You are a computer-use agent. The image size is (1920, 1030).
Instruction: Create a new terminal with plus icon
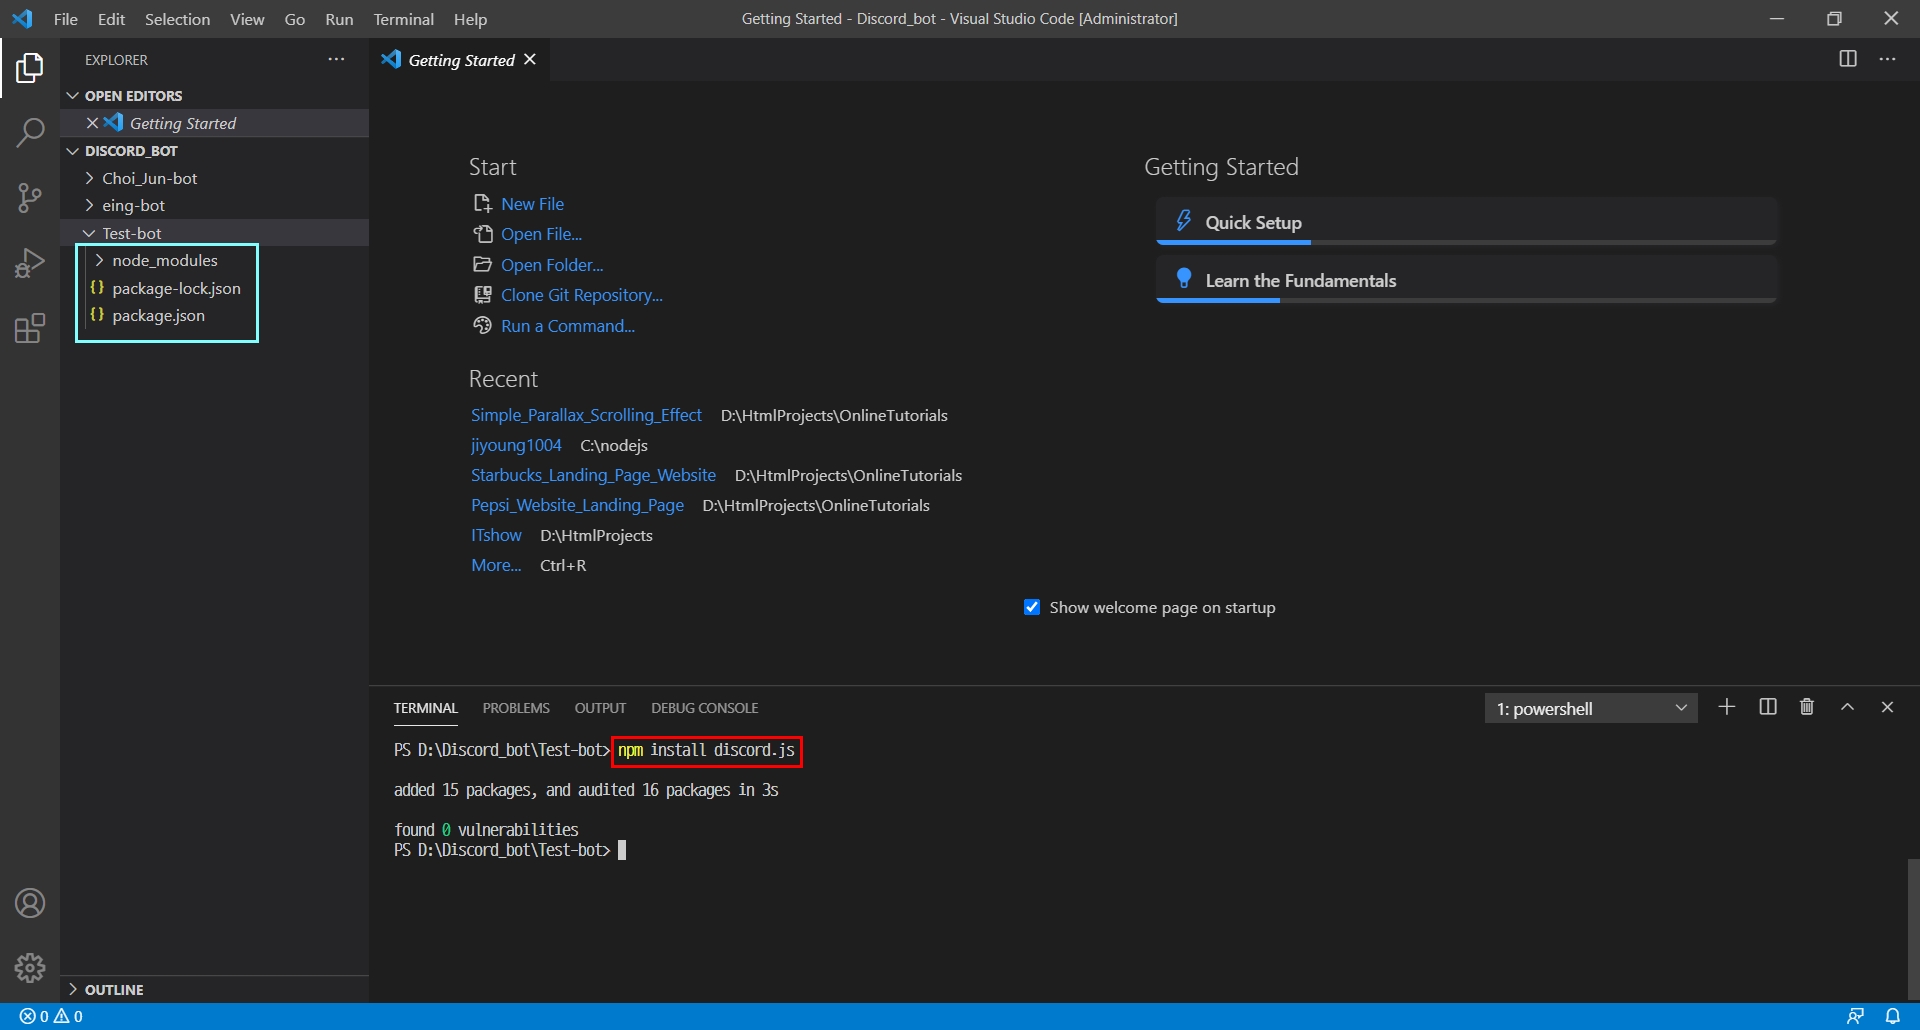click(1726, 707)
